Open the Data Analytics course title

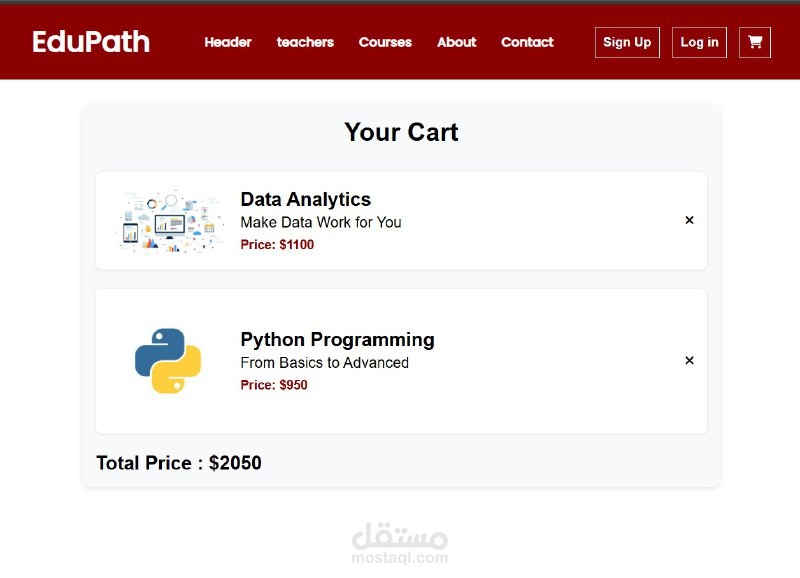305,199
